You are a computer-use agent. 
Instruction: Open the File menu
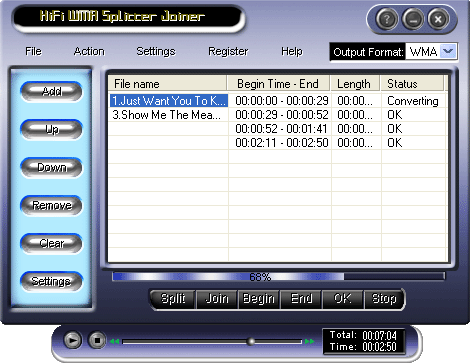[x=33, y=51]
